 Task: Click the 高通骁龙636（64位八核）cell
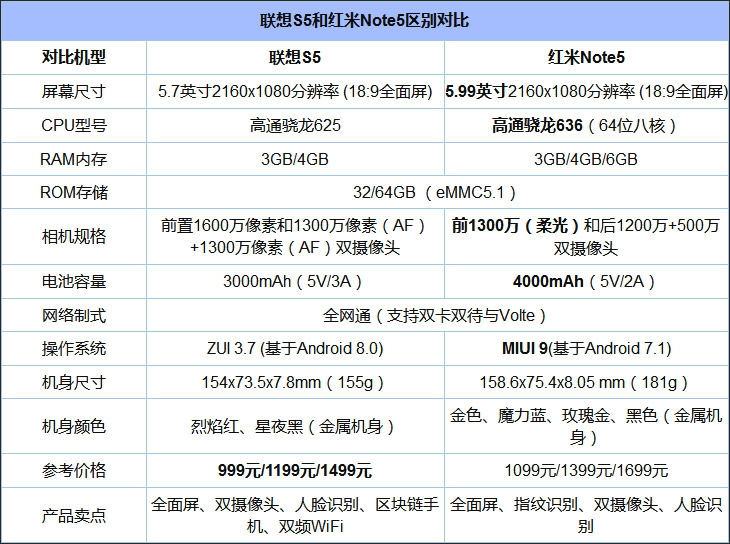coord(586,125)
